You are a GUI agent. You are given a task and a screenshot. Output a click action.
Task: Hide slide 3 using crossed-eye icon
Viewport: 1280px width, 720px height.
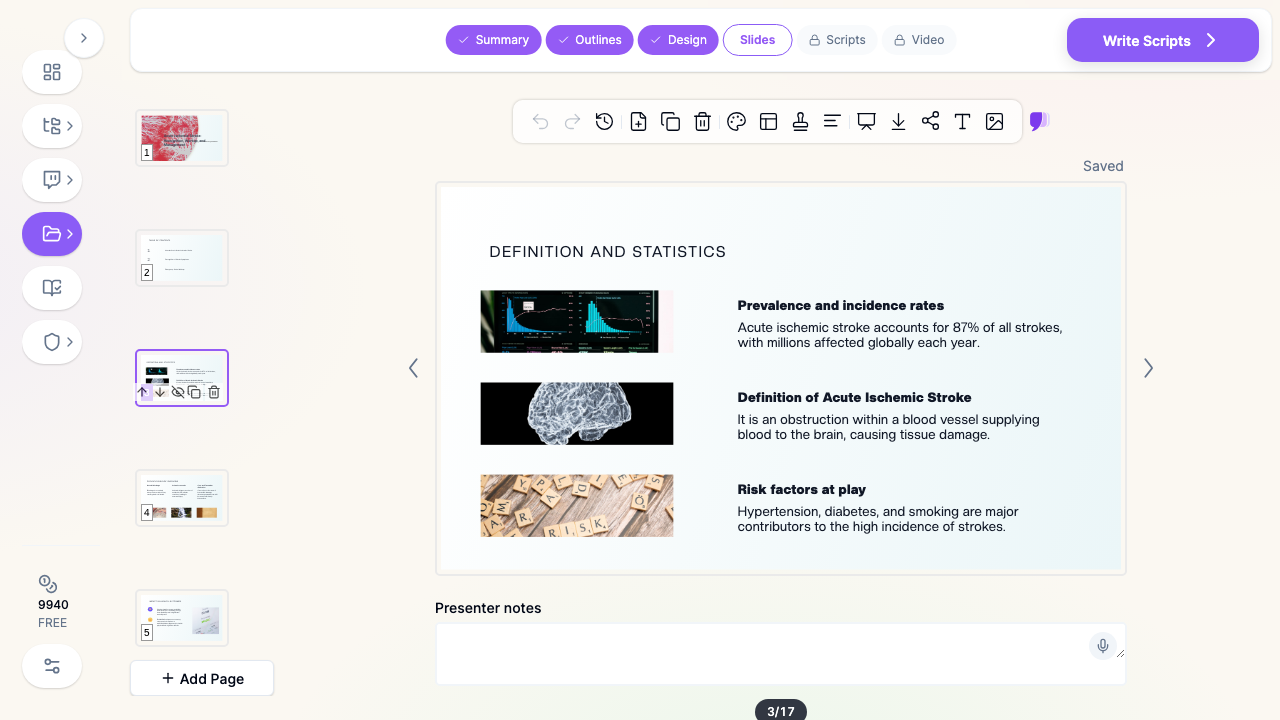(x=178, y=392)
